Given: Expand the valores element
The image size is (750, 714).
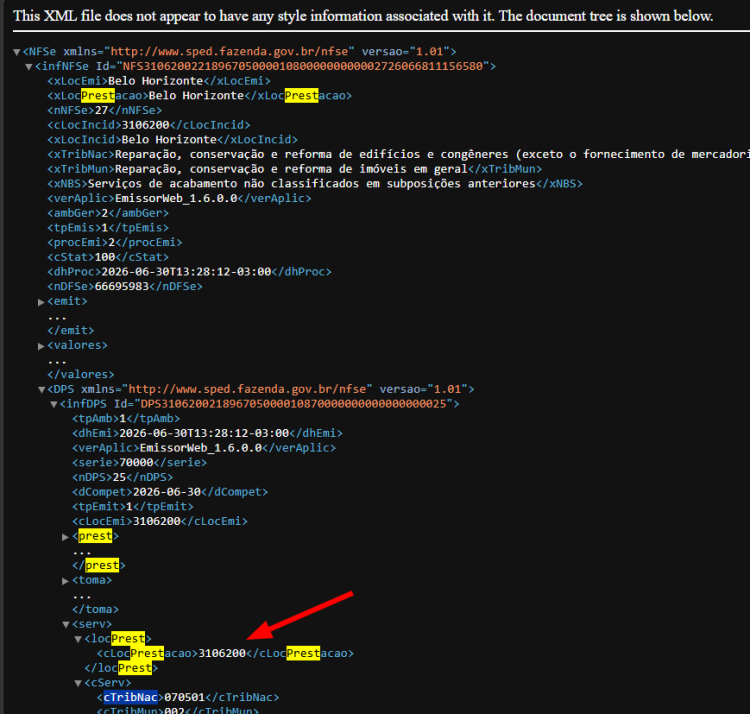Looking at the screenshot, I should (42, 346).
